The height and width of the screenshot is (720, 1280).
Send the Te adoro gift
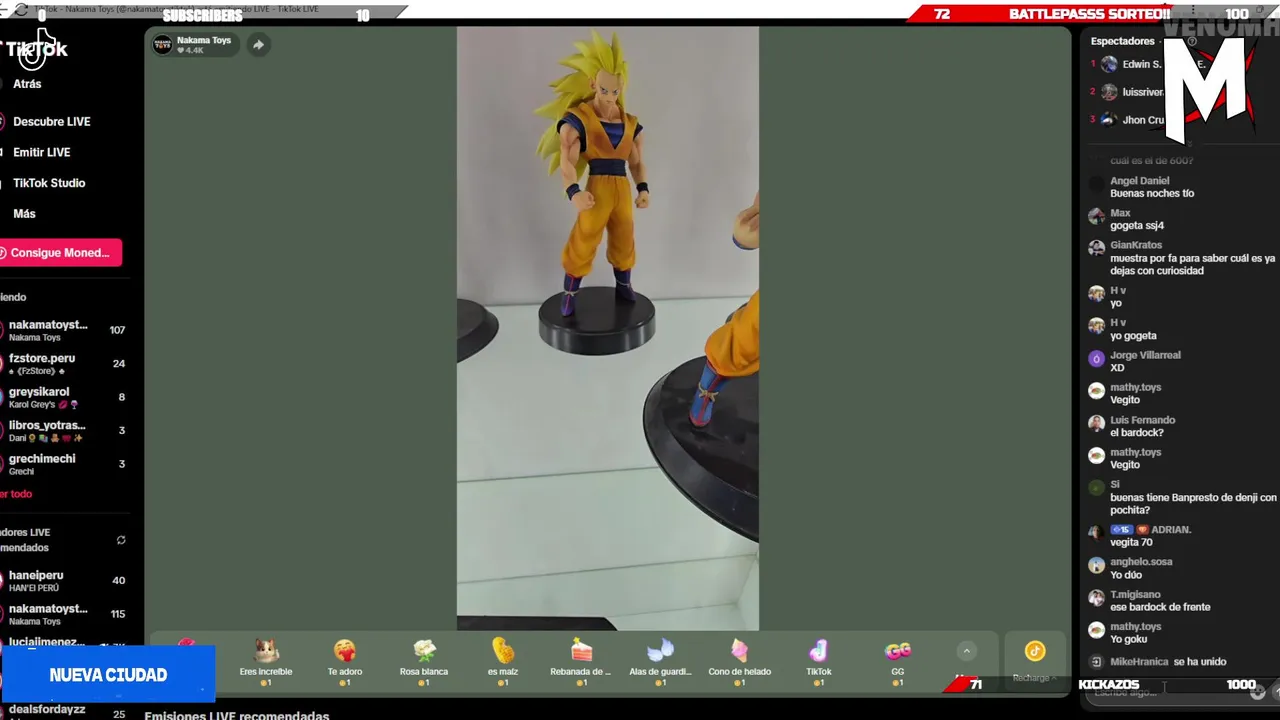(345, 662)
